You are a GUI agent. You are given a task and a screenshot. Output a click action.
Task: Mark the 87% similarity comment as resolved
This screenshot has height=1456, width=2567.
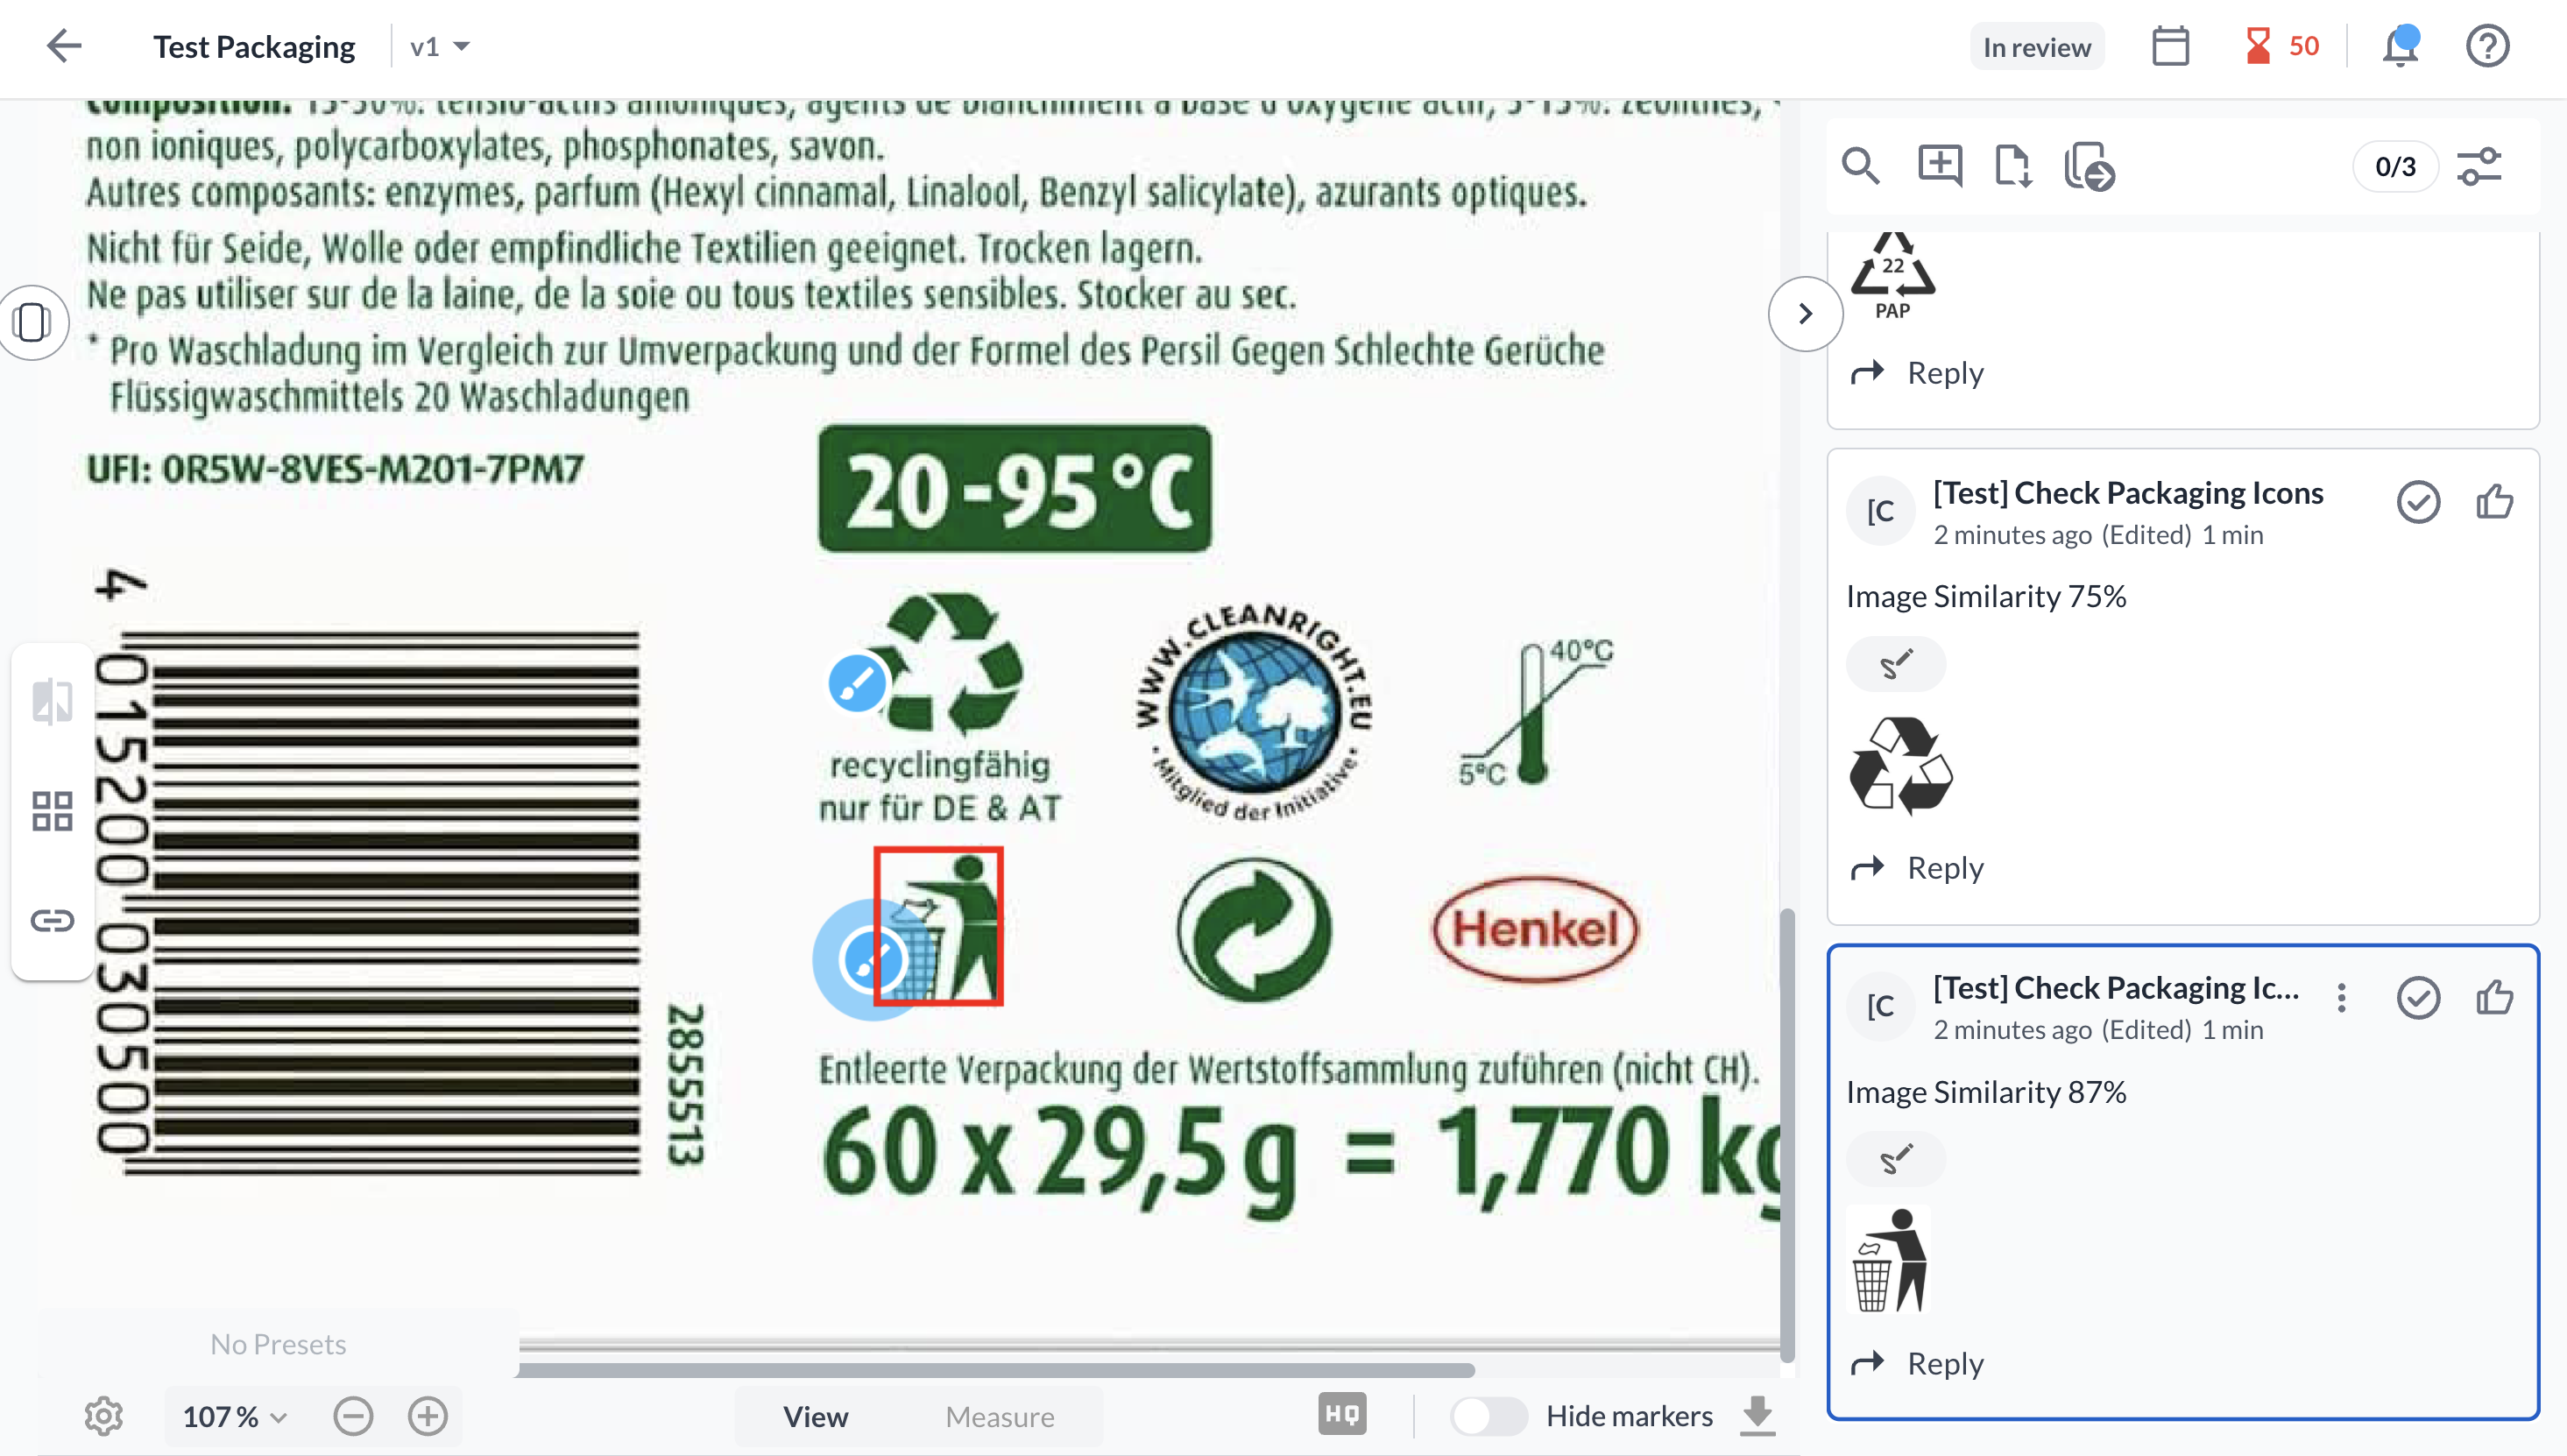[2419, 998]
